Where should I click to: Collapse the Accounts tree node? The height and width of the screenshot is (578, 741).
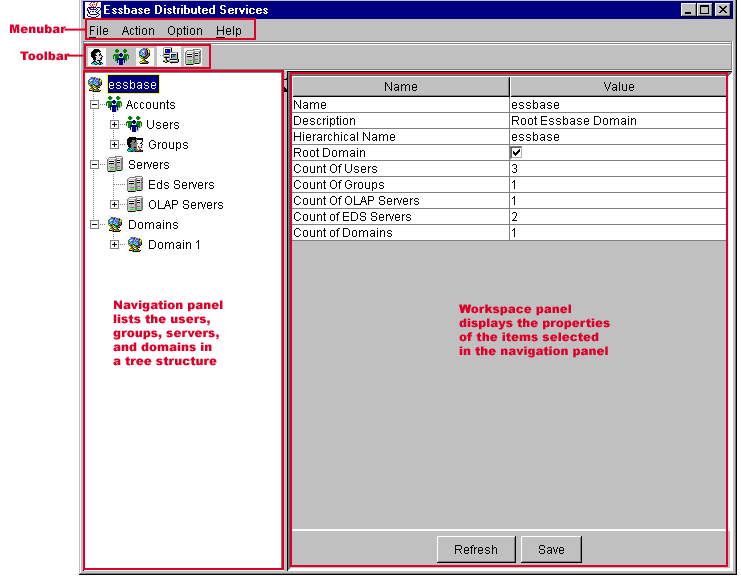tap(94, 104)
